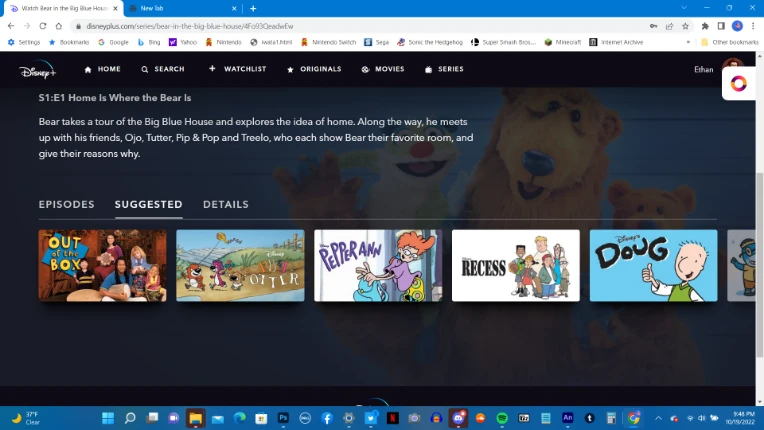Image resolution: width=764 pixels, height=430 pixels.
Task: Expand the bookmarks overflow chevron
Action: [x=688, y=42]
